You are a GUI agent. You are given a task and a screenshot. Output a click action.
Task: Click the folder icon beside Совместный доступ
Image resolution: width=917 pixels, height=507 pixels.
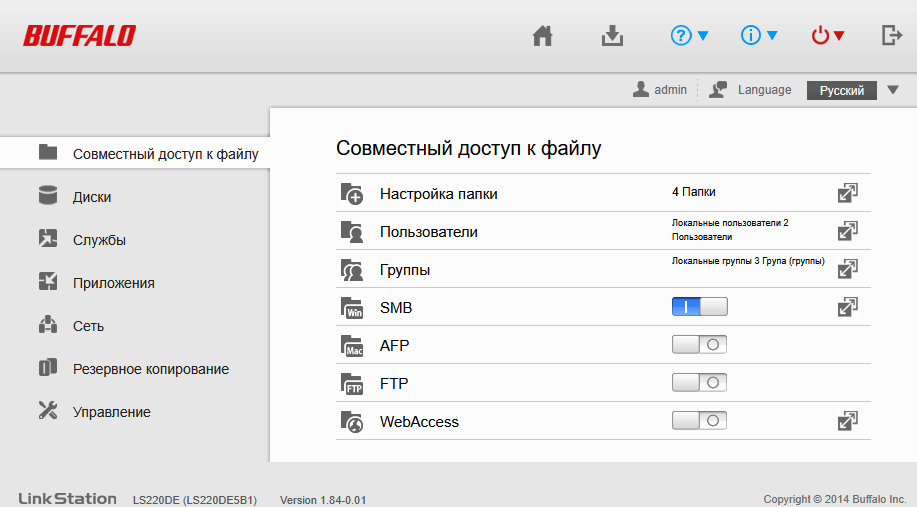click(48, 152)
